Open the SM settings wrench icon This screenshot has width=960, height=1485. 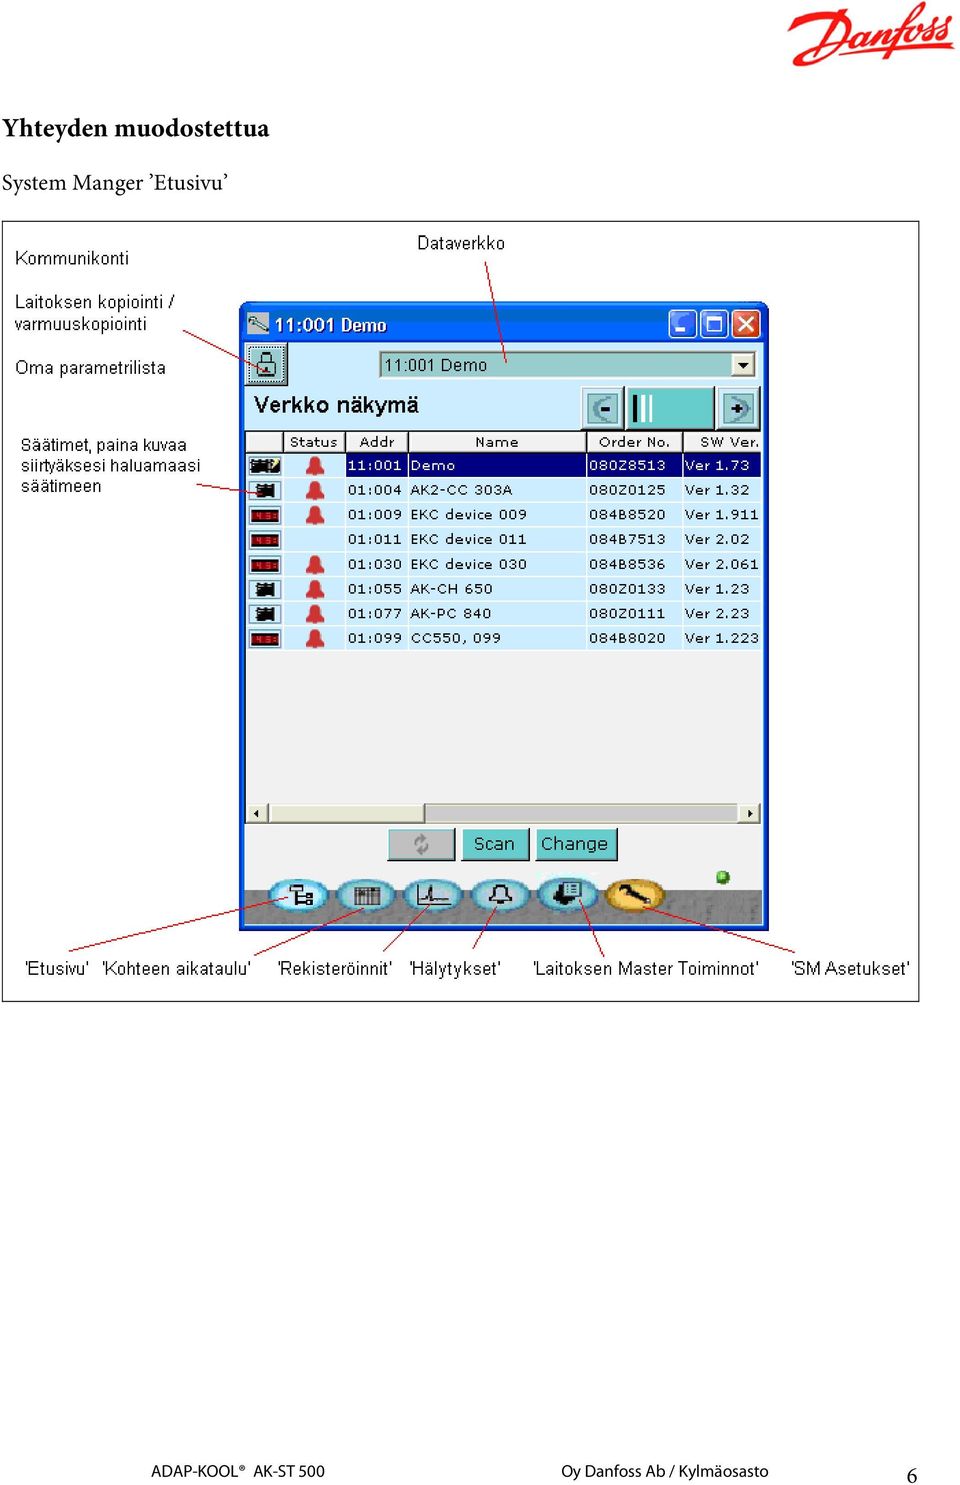634,895
